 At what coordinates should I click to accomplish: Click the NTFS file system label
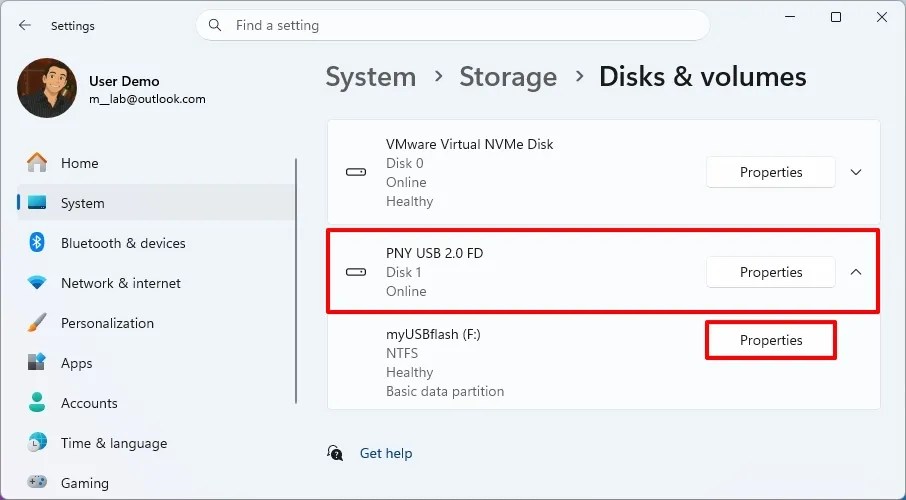pos(402,353)
